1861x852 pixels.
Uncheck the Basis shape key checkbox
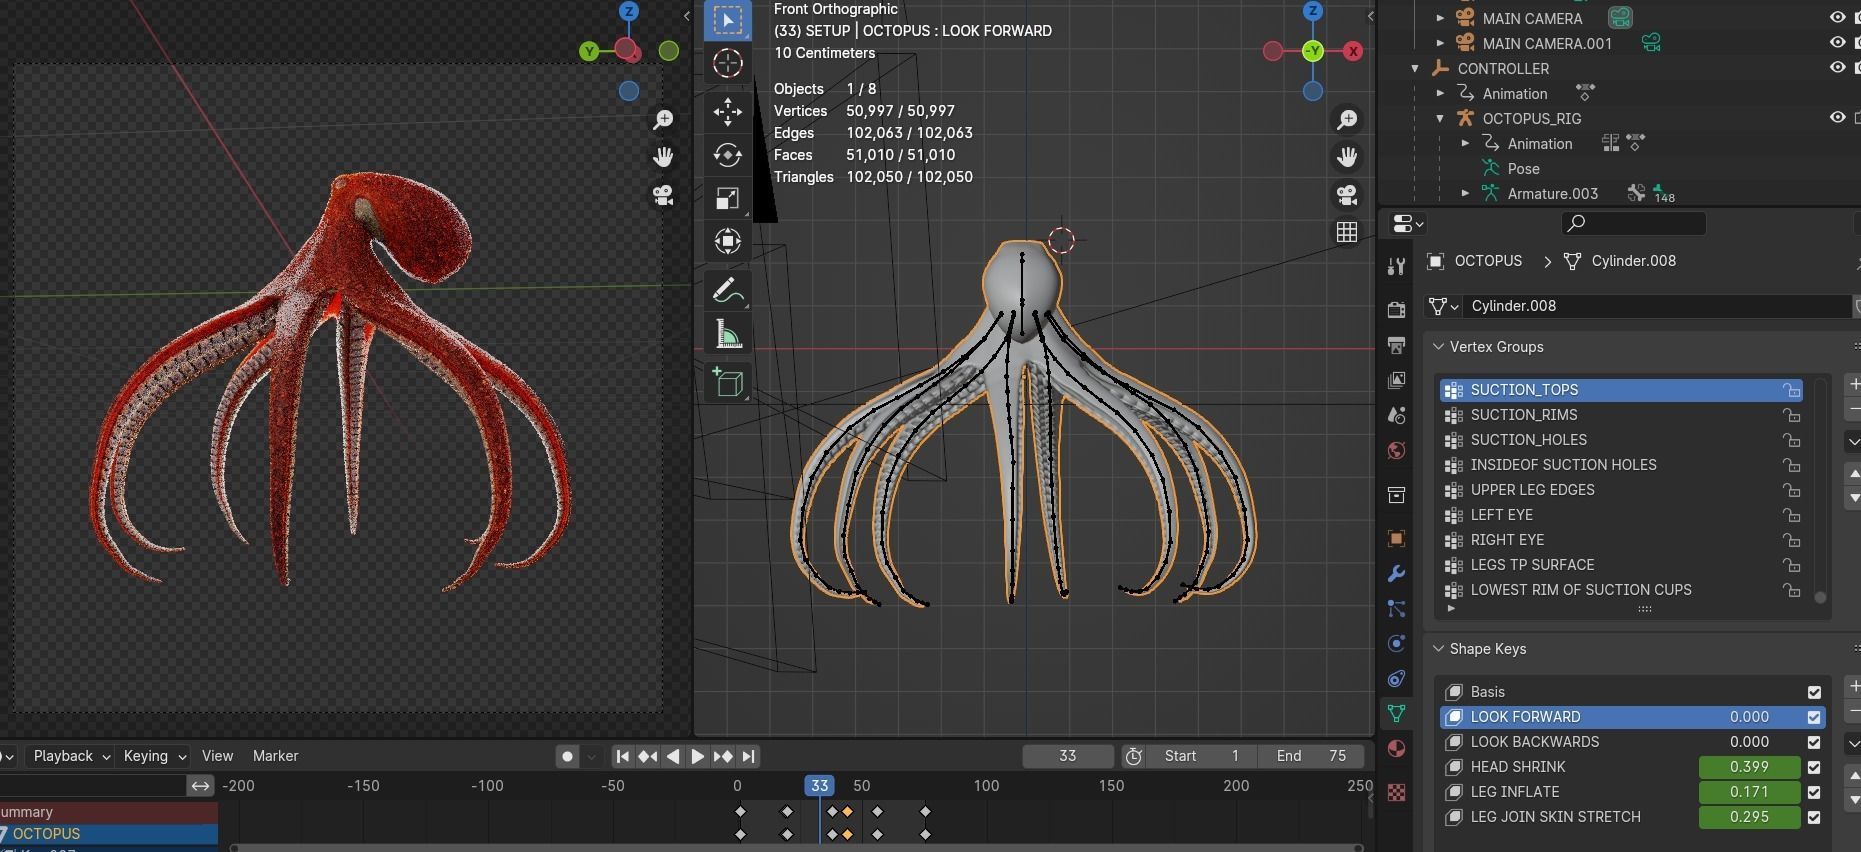click(x=1814, y=692)
